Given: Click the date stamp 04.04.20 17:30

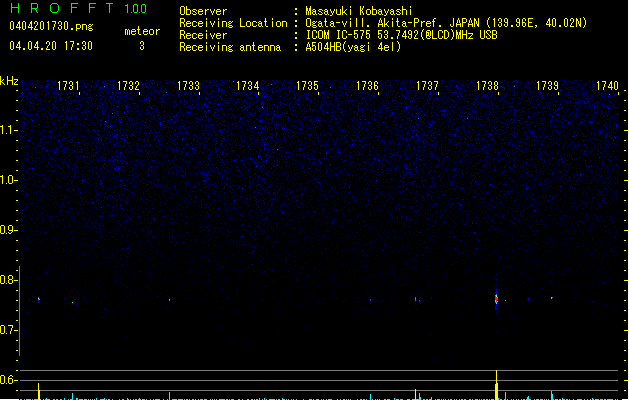Looking at the screenshot, I should click(x=51, y=46).
